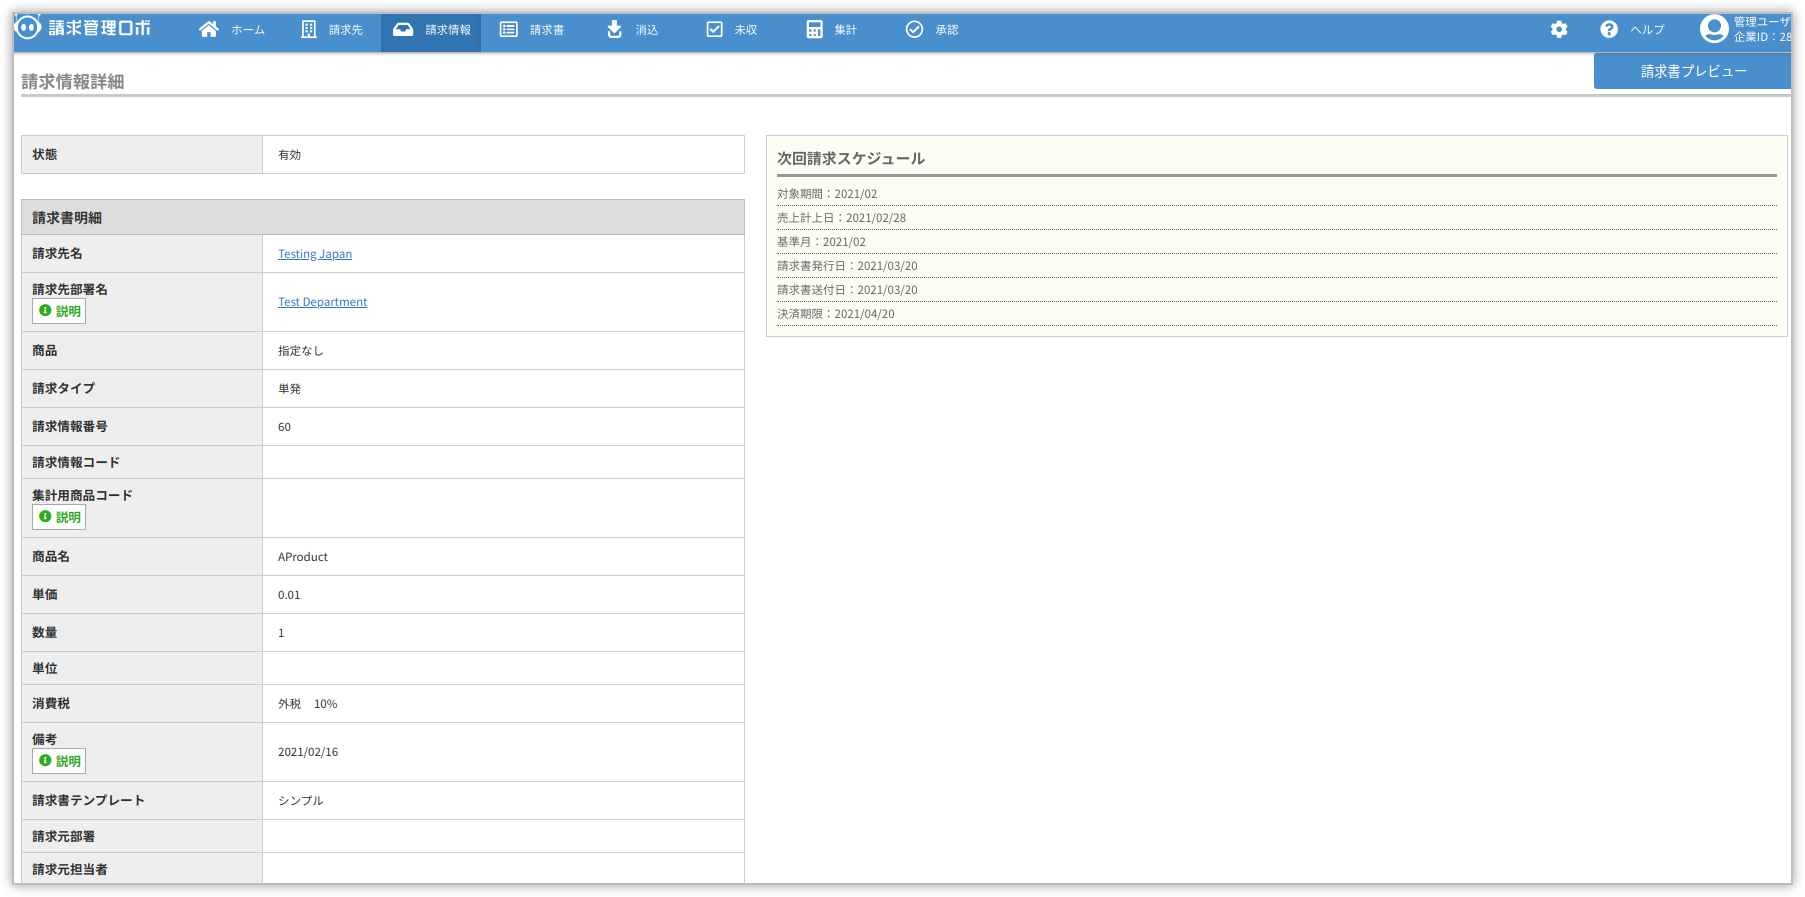Click the 外税 10% tax value
The image size is (1805, 897).
pos(308,704)
